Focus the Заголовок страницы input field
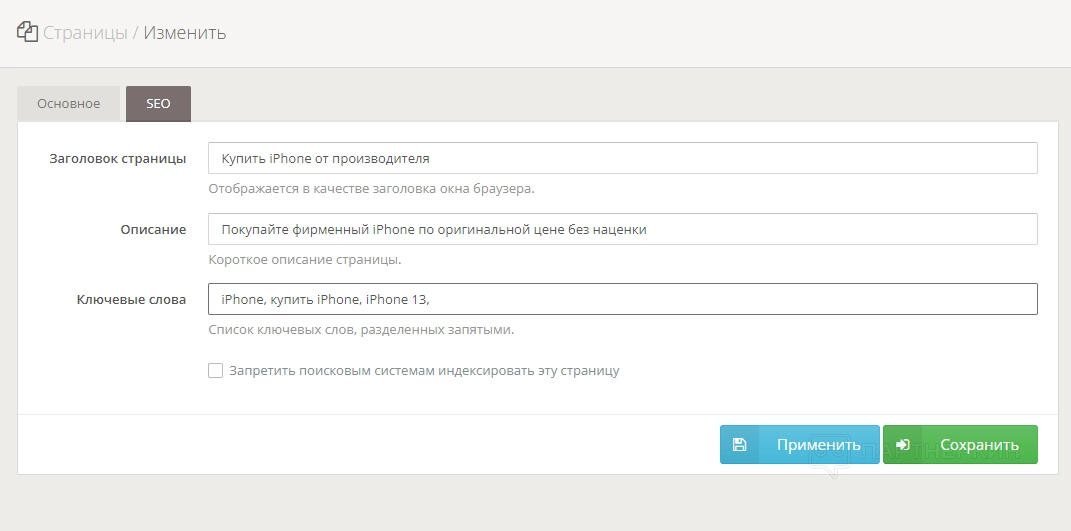The height and width of the screenshot is (531, 1071). 622,159
